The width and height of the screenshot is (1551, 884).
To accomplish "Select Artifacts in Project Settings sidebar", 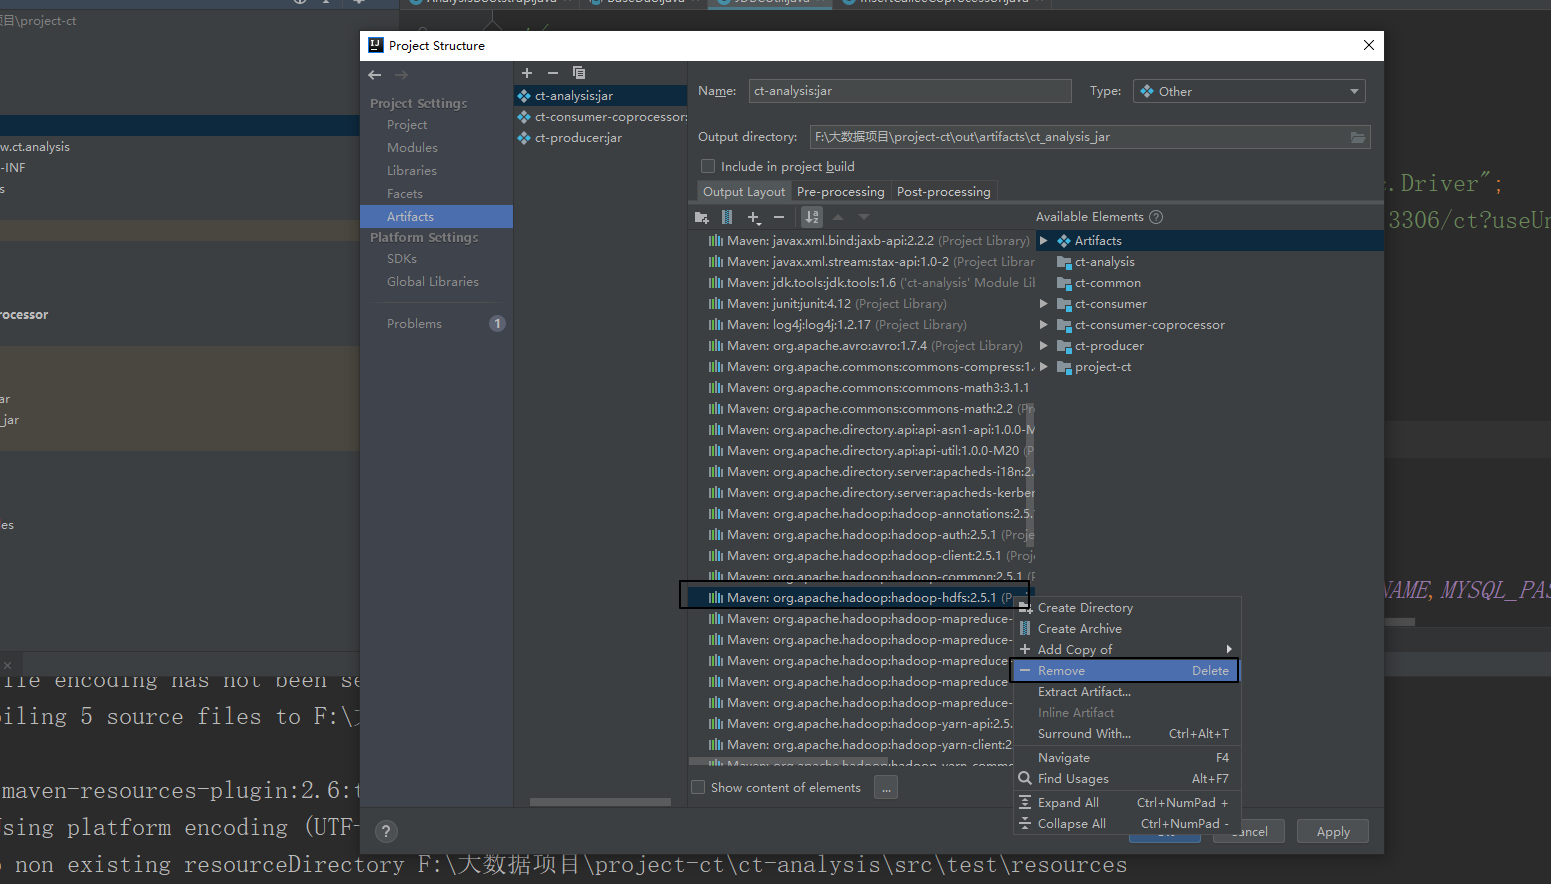I will [410, 216].
